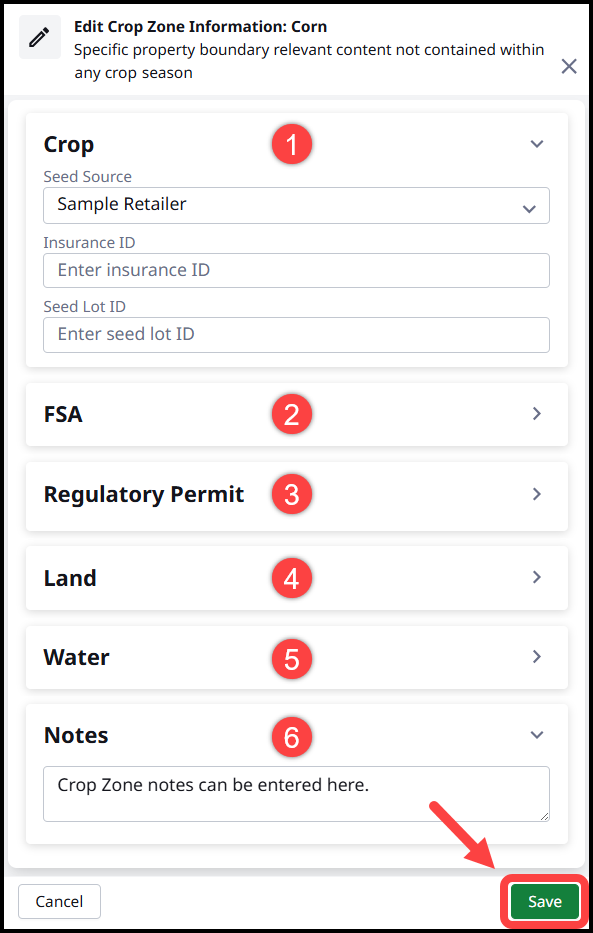This screenshot has width=593, height=933.
Task: Expand the Regulatory Permit section
Action: coord(537,494)
